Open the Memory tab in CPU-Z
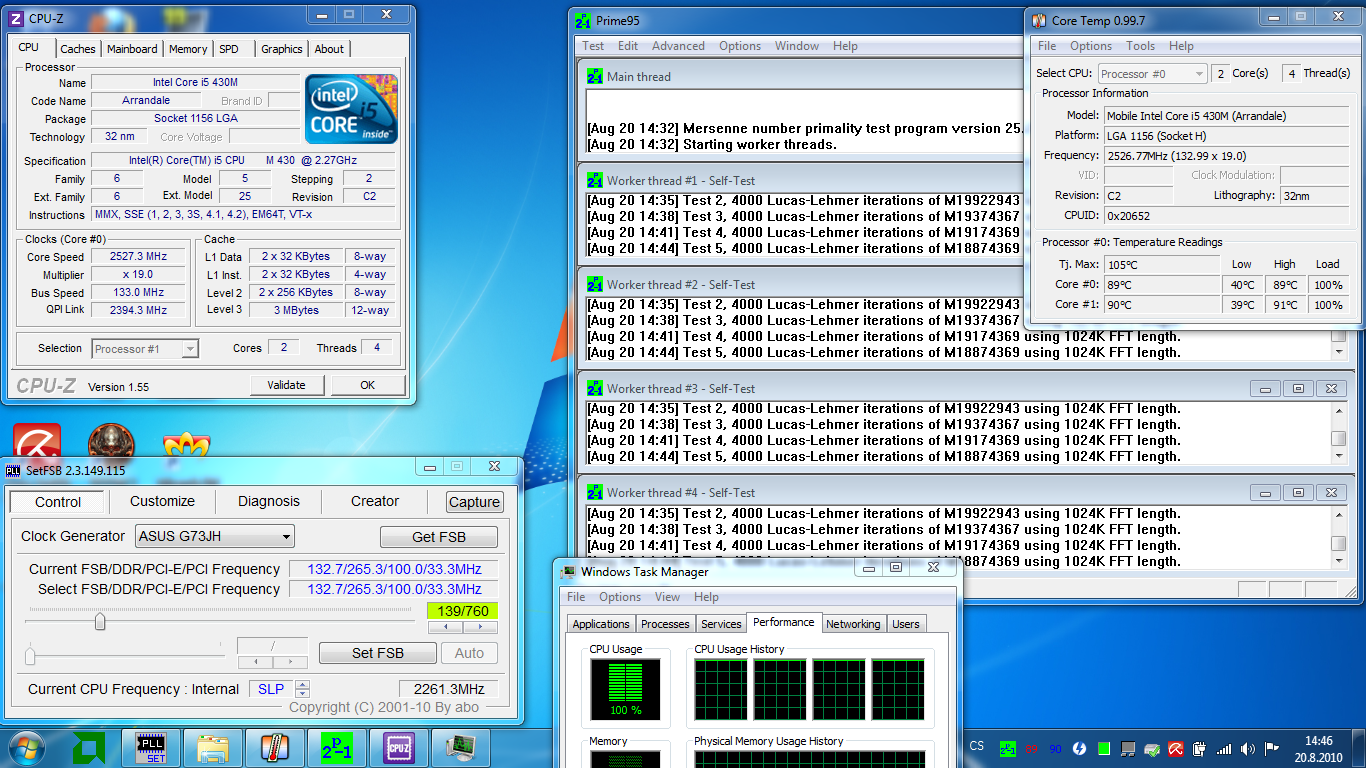Image resolution: width=1366 pixels, height=768 pixels. coord(188,49)
